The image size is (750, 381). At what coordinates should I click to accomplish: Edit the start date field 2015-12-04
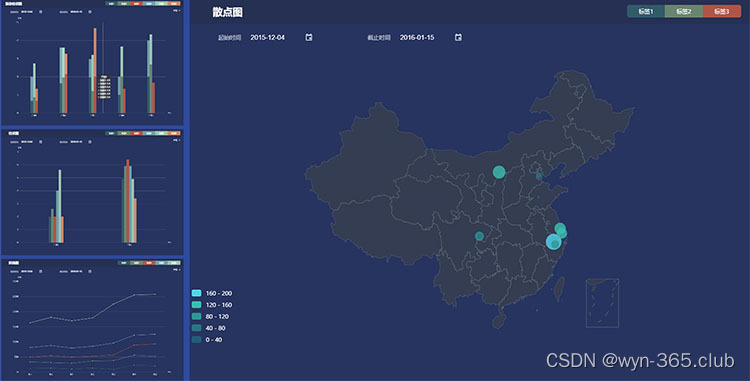pos(267,37)
